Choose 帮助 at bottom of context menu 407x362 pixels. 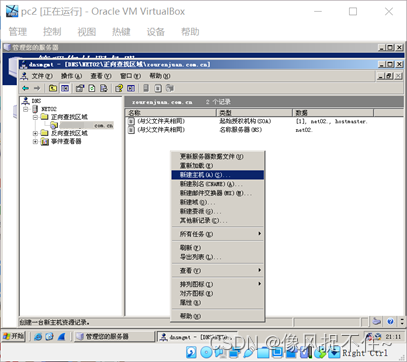click(x=218, y=316)
